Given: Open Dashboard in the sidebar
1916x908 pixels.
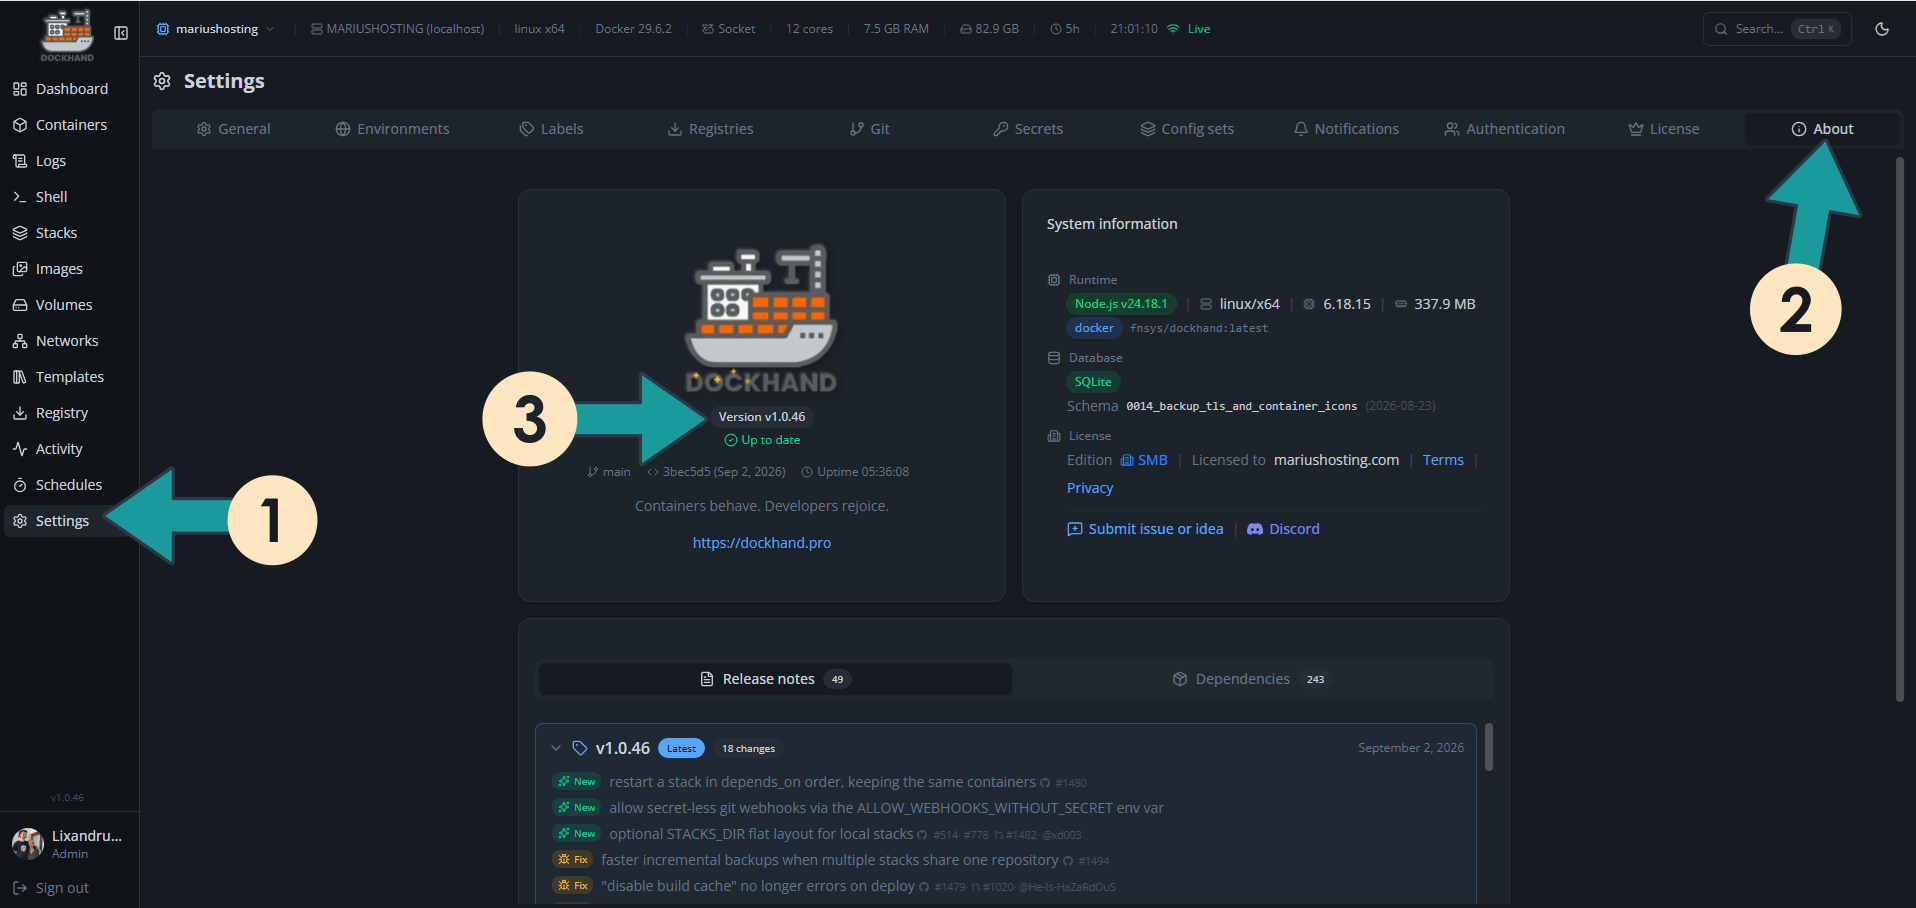Looking at the screenshot, I should (69, 89).
